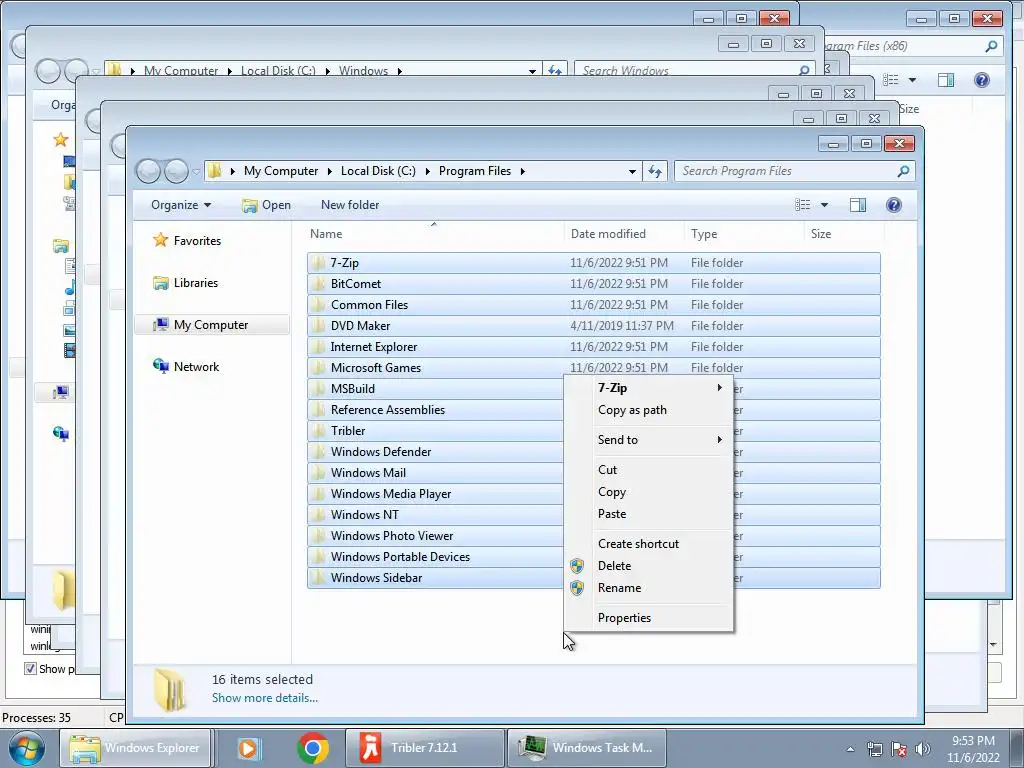The width and height of the screenshot is (1024, 768).
Task: Open Help via the blue question mark
Action: (893, 205)
